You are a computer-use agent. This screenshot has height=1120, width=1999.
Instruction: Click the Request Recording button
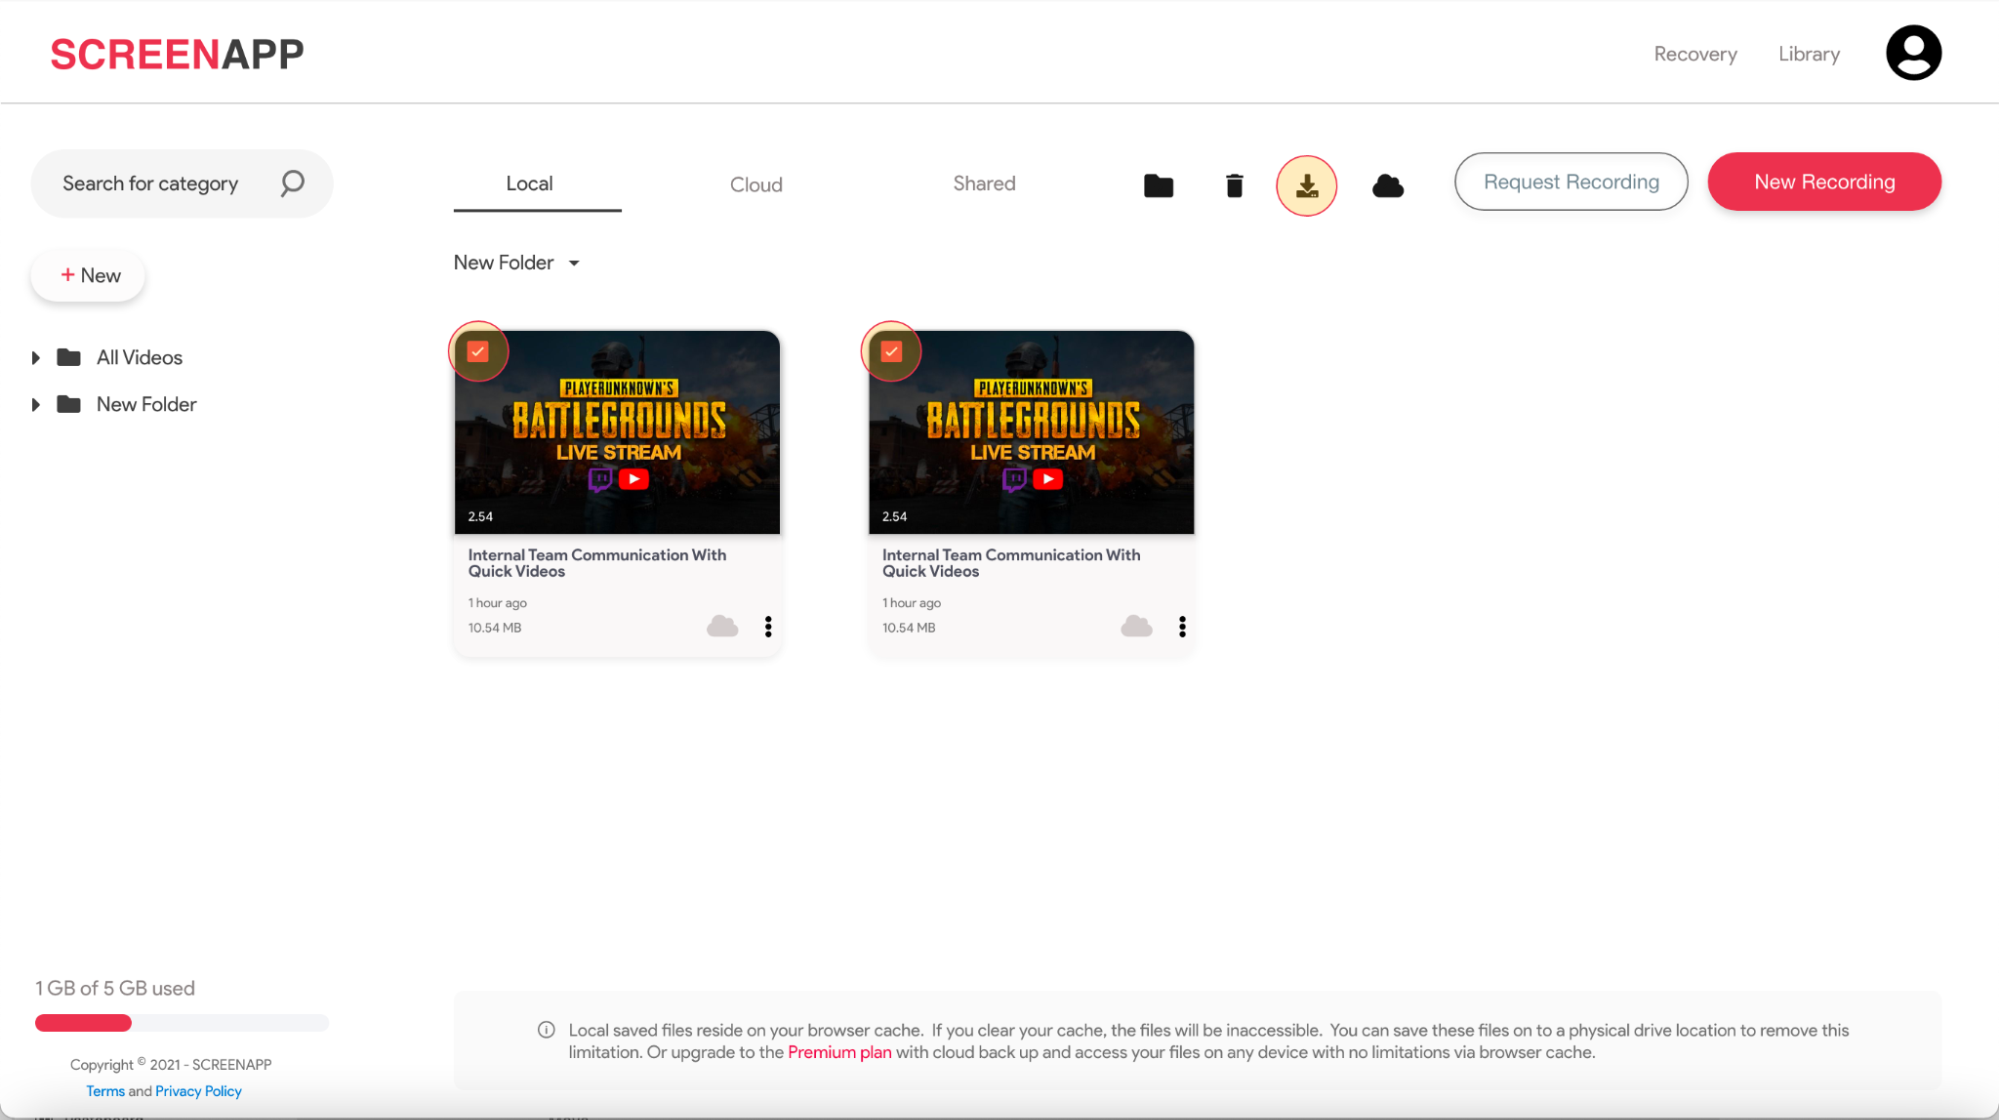(x=1570, y=182)
